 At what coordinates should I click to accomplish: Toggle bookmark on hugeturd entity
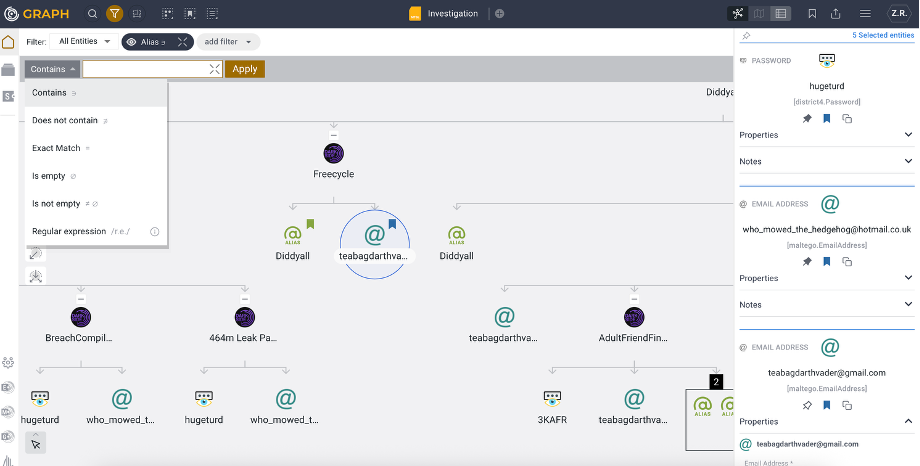click(x=827, y=119)
